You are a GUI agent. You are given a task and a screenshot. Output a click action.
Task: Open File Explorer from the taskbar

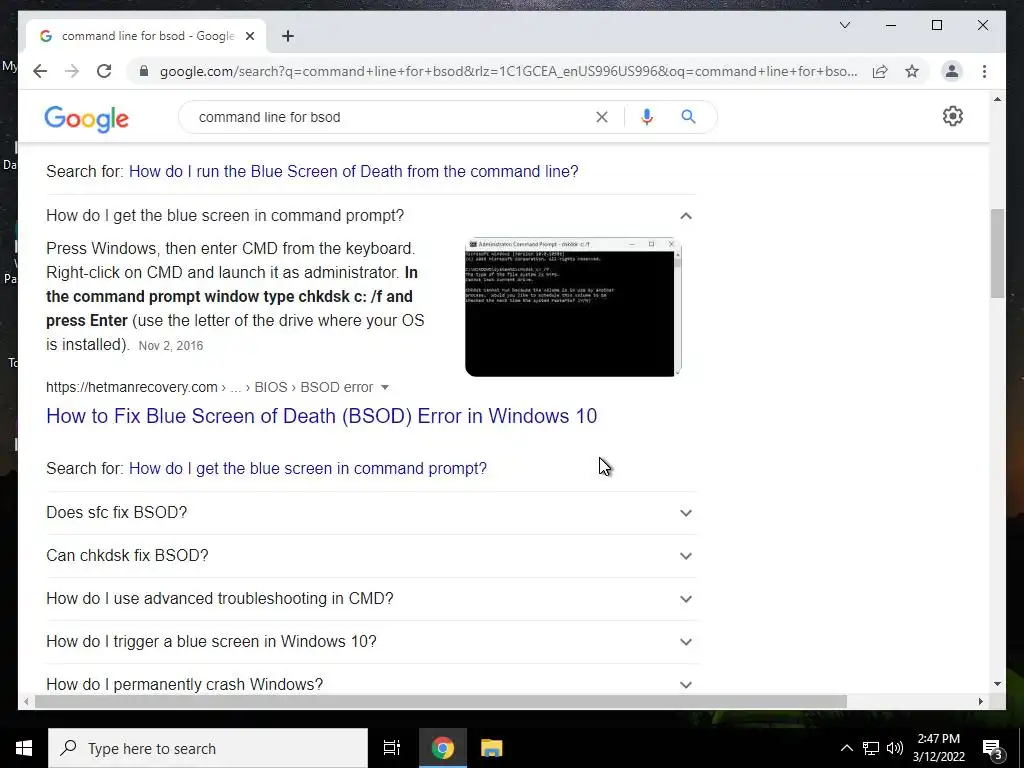[x=491, y=748]
